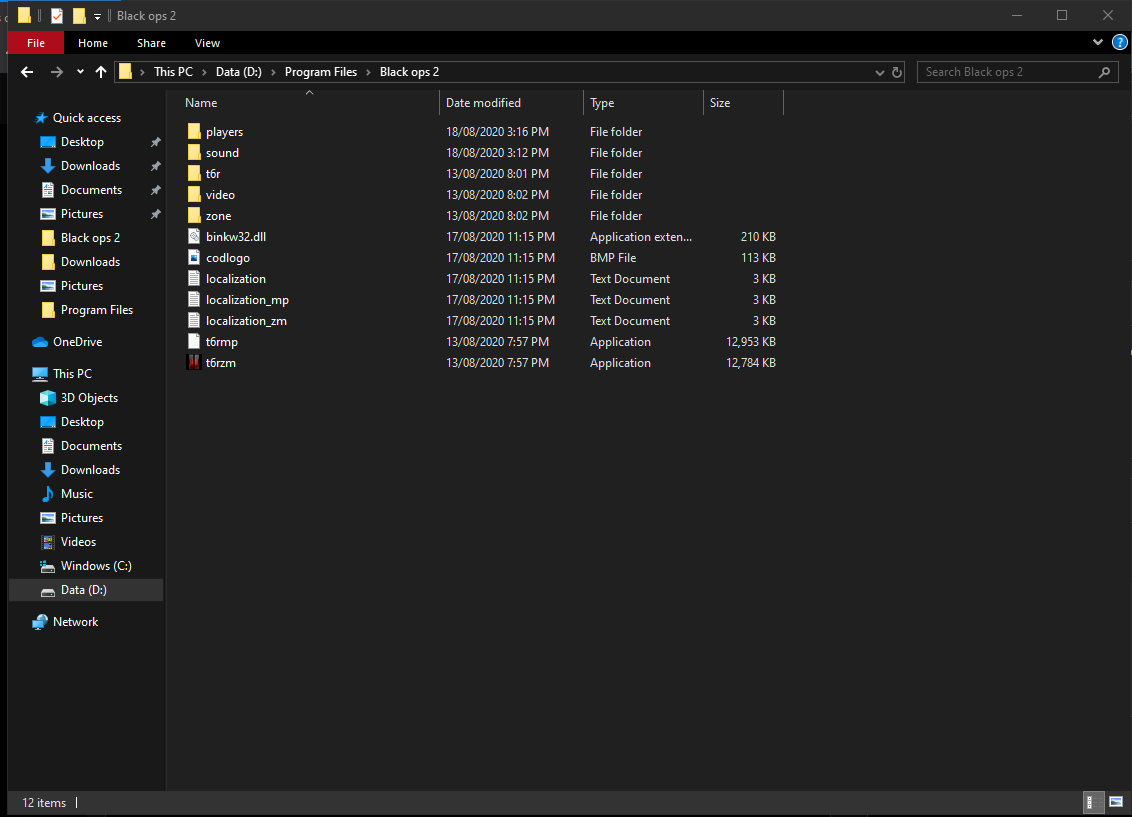Select the localization text document
Image resolution: width=1132 pixels, height=817 pixels.
236,279
